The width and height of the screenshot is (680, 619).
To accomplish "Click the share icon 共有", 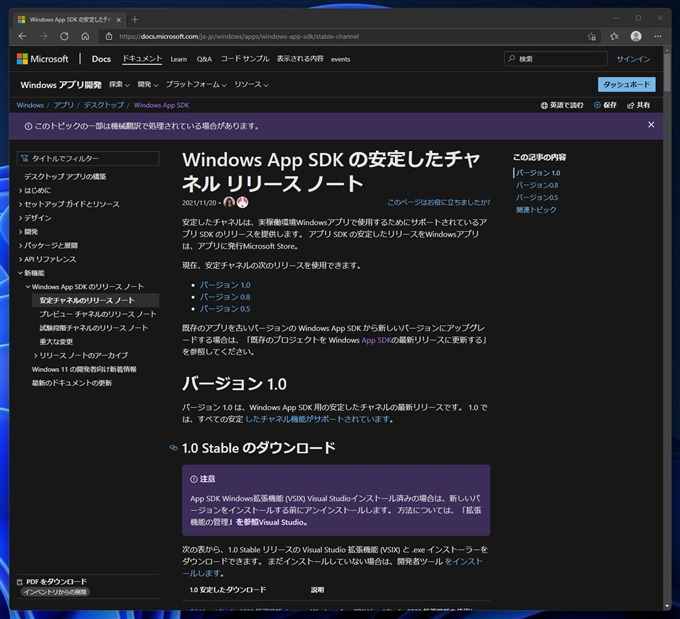I will click(631, 105).
